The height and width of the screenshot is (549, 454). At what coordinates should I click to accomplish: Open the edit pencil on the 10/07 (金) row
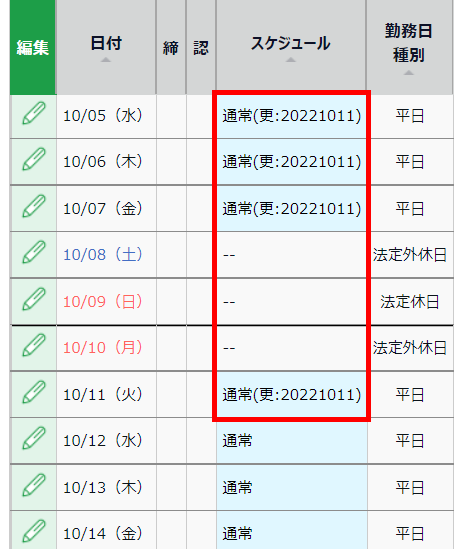click(34, 206)
